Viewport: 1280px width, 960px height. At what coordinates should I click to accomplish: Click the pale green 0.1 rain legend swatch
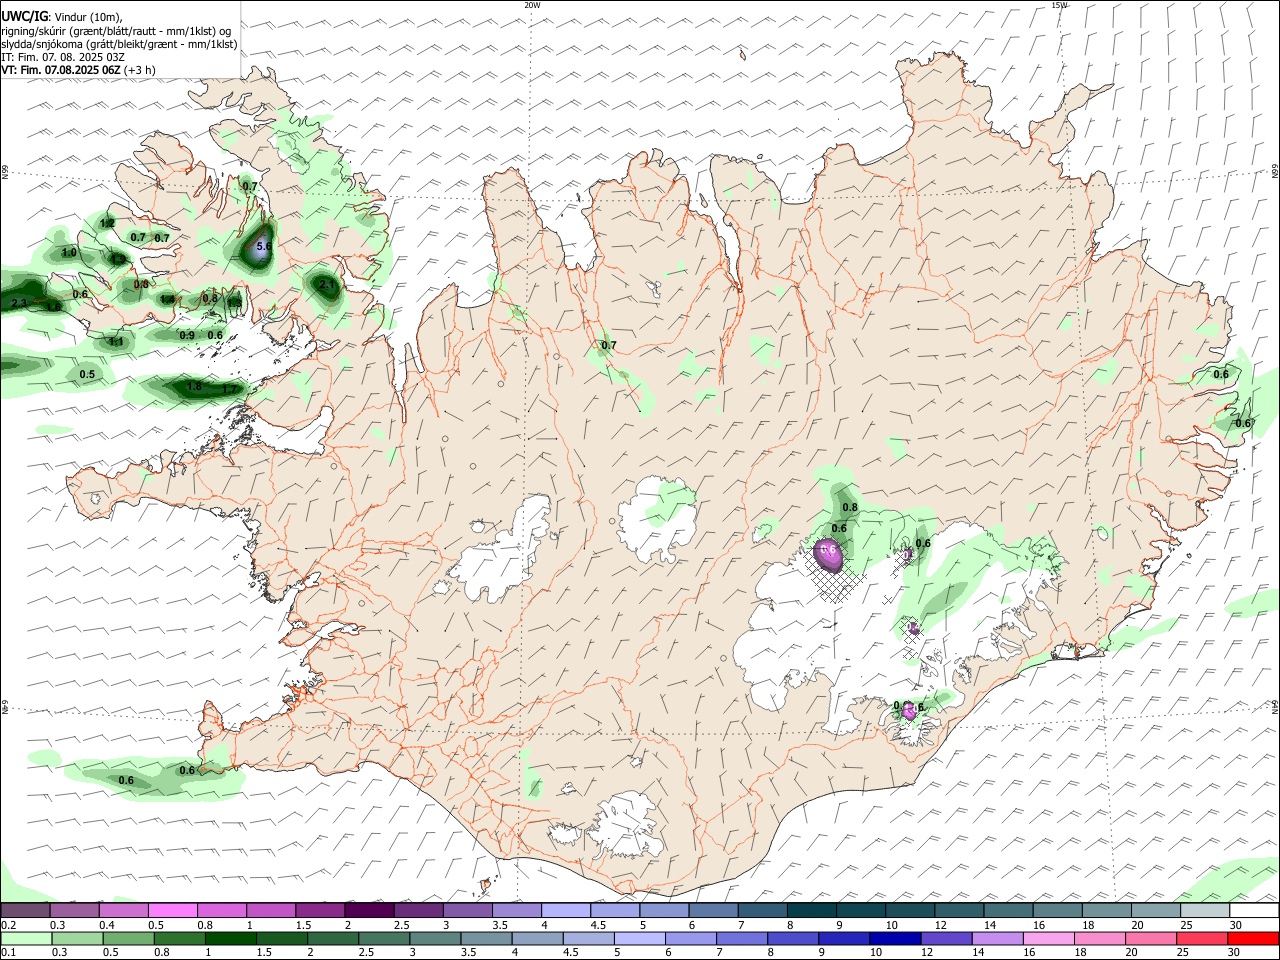[26, 938]
